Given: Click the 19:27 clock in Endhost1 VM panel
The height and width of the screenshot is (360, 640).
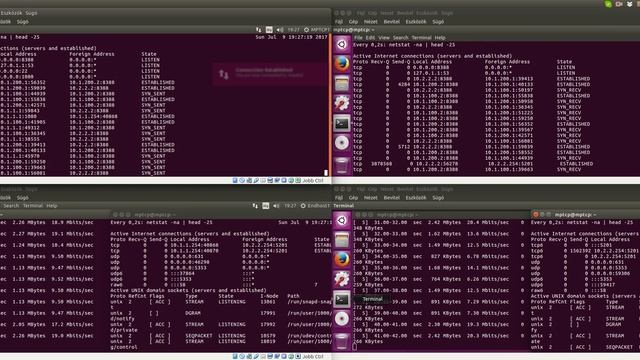Looking at the screenshot, I should [290, 206].
